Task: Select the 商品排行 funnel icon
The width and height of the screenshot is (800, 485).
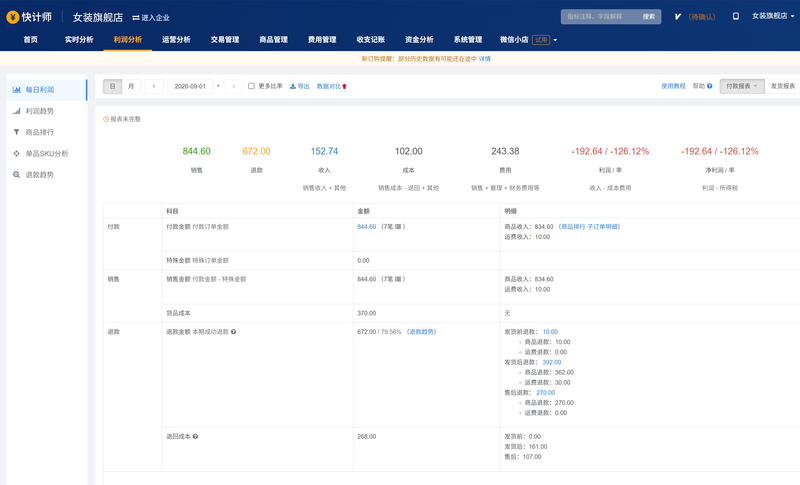Action: [16, 132]
